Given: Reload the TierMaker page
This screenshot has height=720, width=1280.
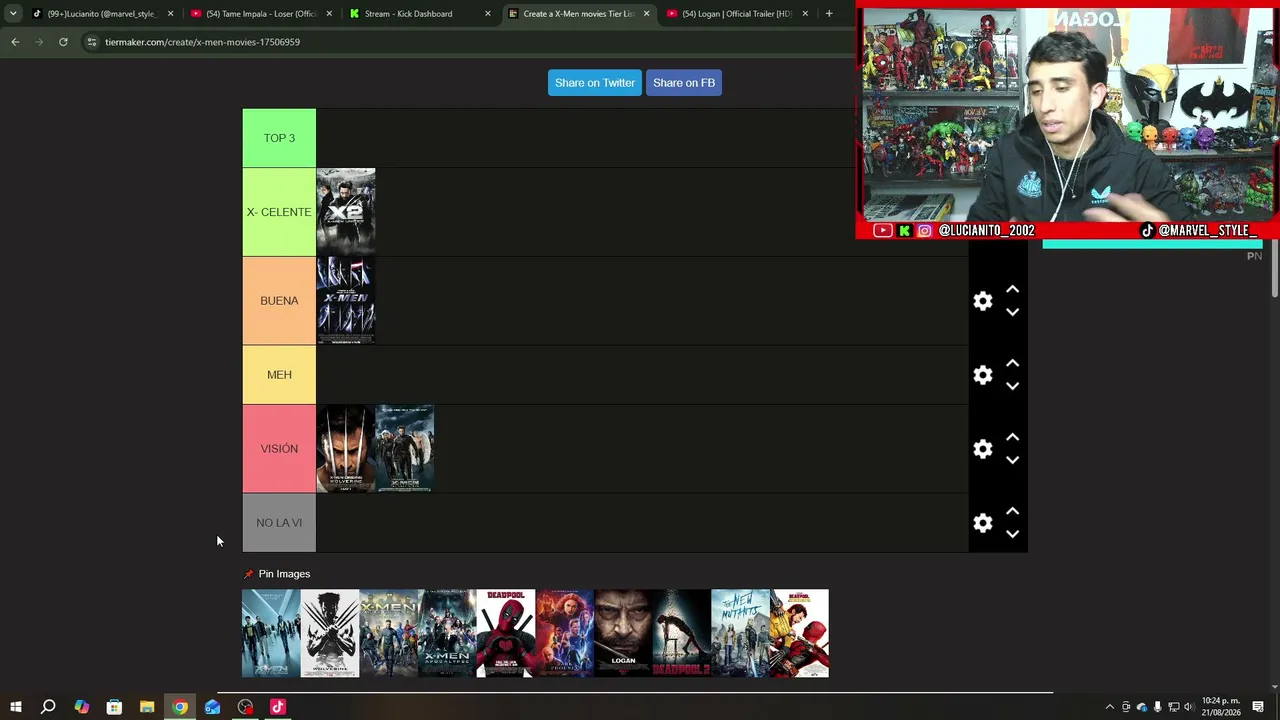Looking at the screenshot, I should (63, 42).
